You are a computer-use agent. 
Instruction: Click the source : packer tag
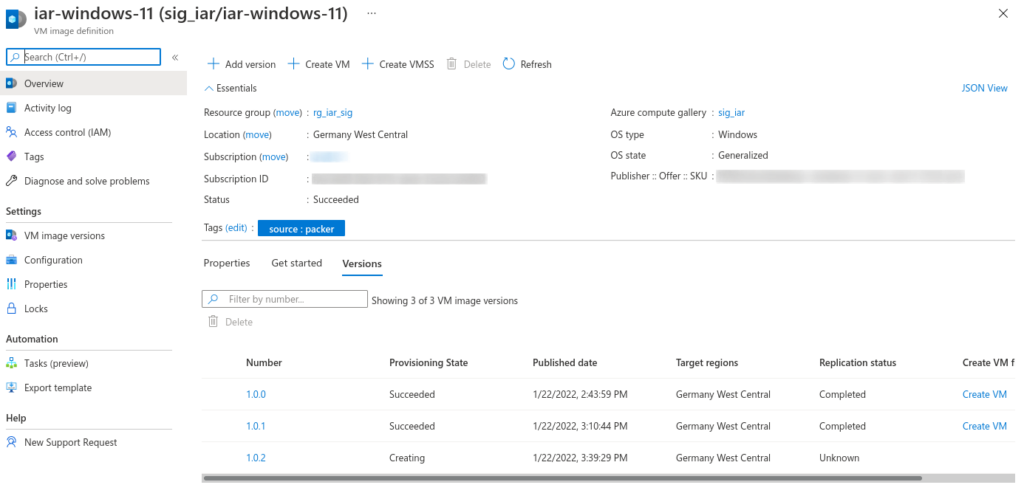click(301, 228)
